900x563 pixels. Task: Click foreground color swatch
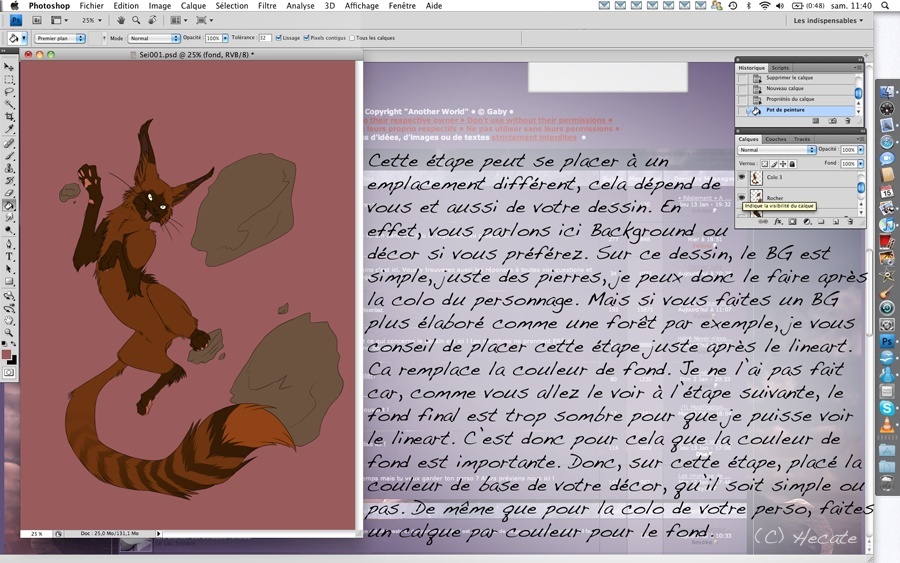[6, 355]
